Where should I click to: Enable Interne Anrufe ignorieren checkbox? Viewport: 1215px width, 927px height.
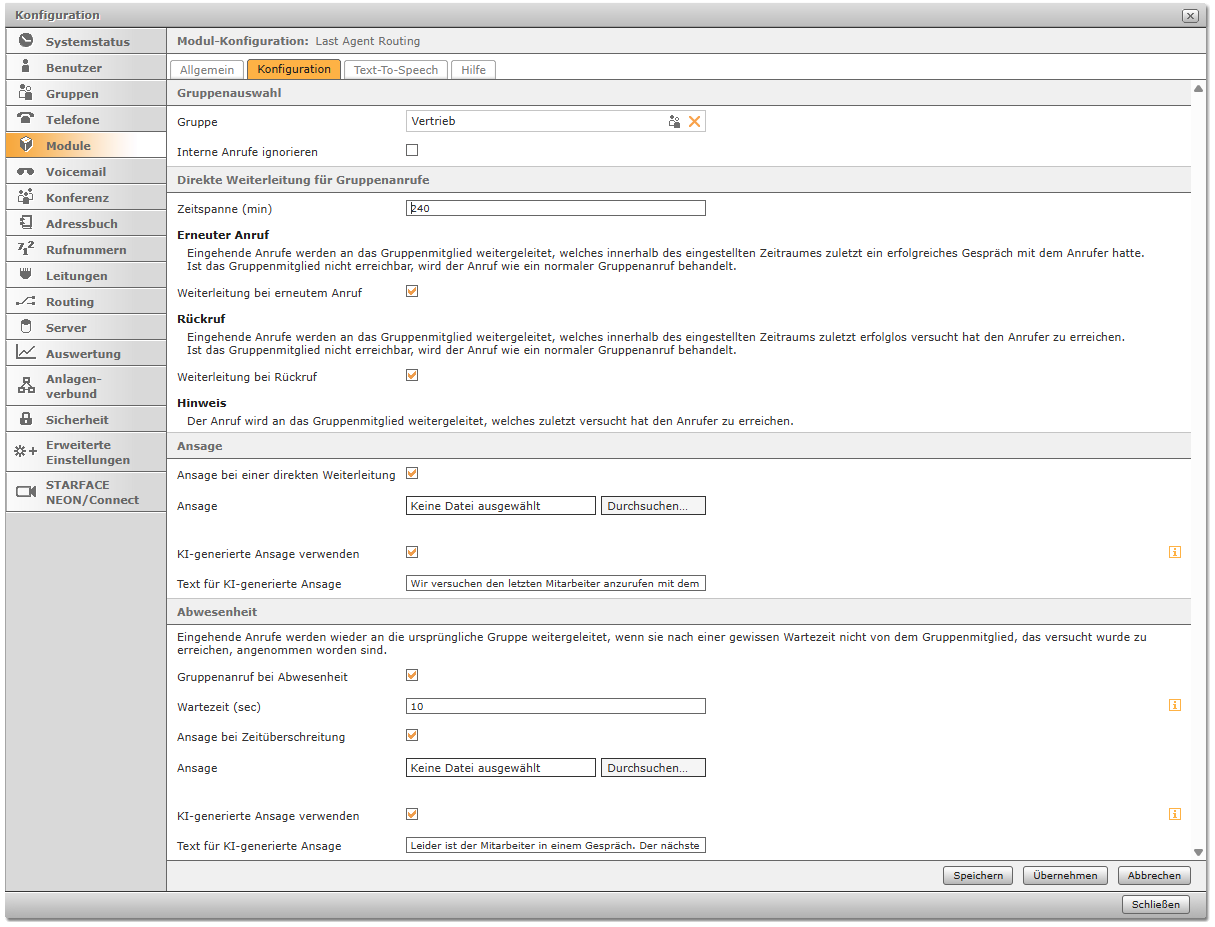pyautogui.click(x=412, y=151)
